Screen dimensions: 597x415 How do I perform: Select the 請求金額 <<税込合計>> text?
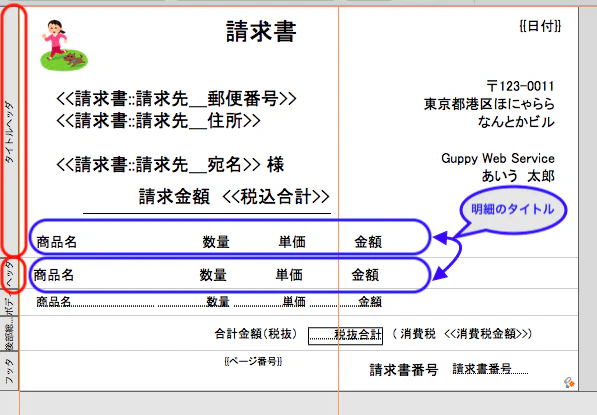click(x=234, y=197)
